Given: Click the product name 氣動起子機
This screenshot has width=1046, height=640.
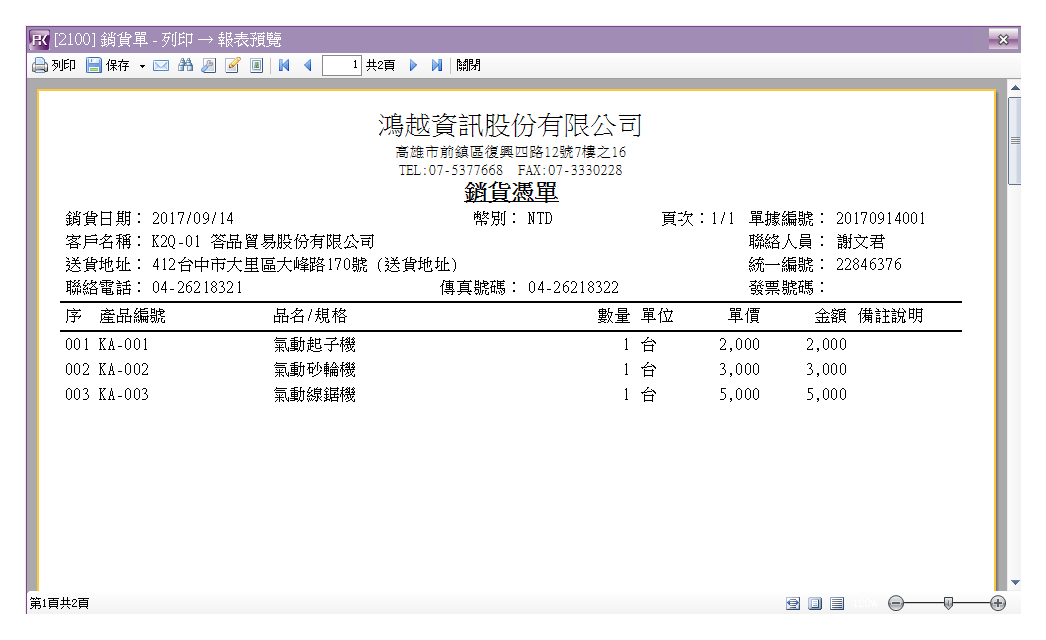Looking at the screenshot, I should [314, 344].
